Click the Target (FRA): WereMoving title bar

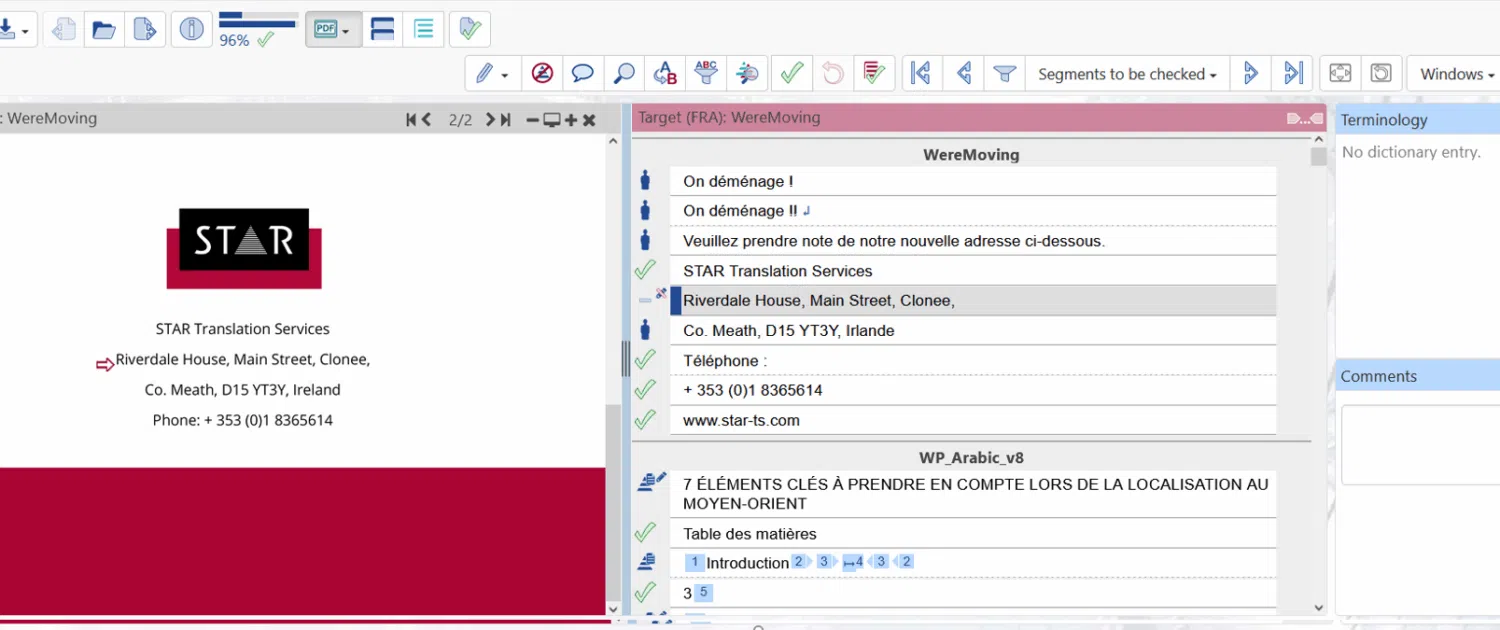pos(979,118)
